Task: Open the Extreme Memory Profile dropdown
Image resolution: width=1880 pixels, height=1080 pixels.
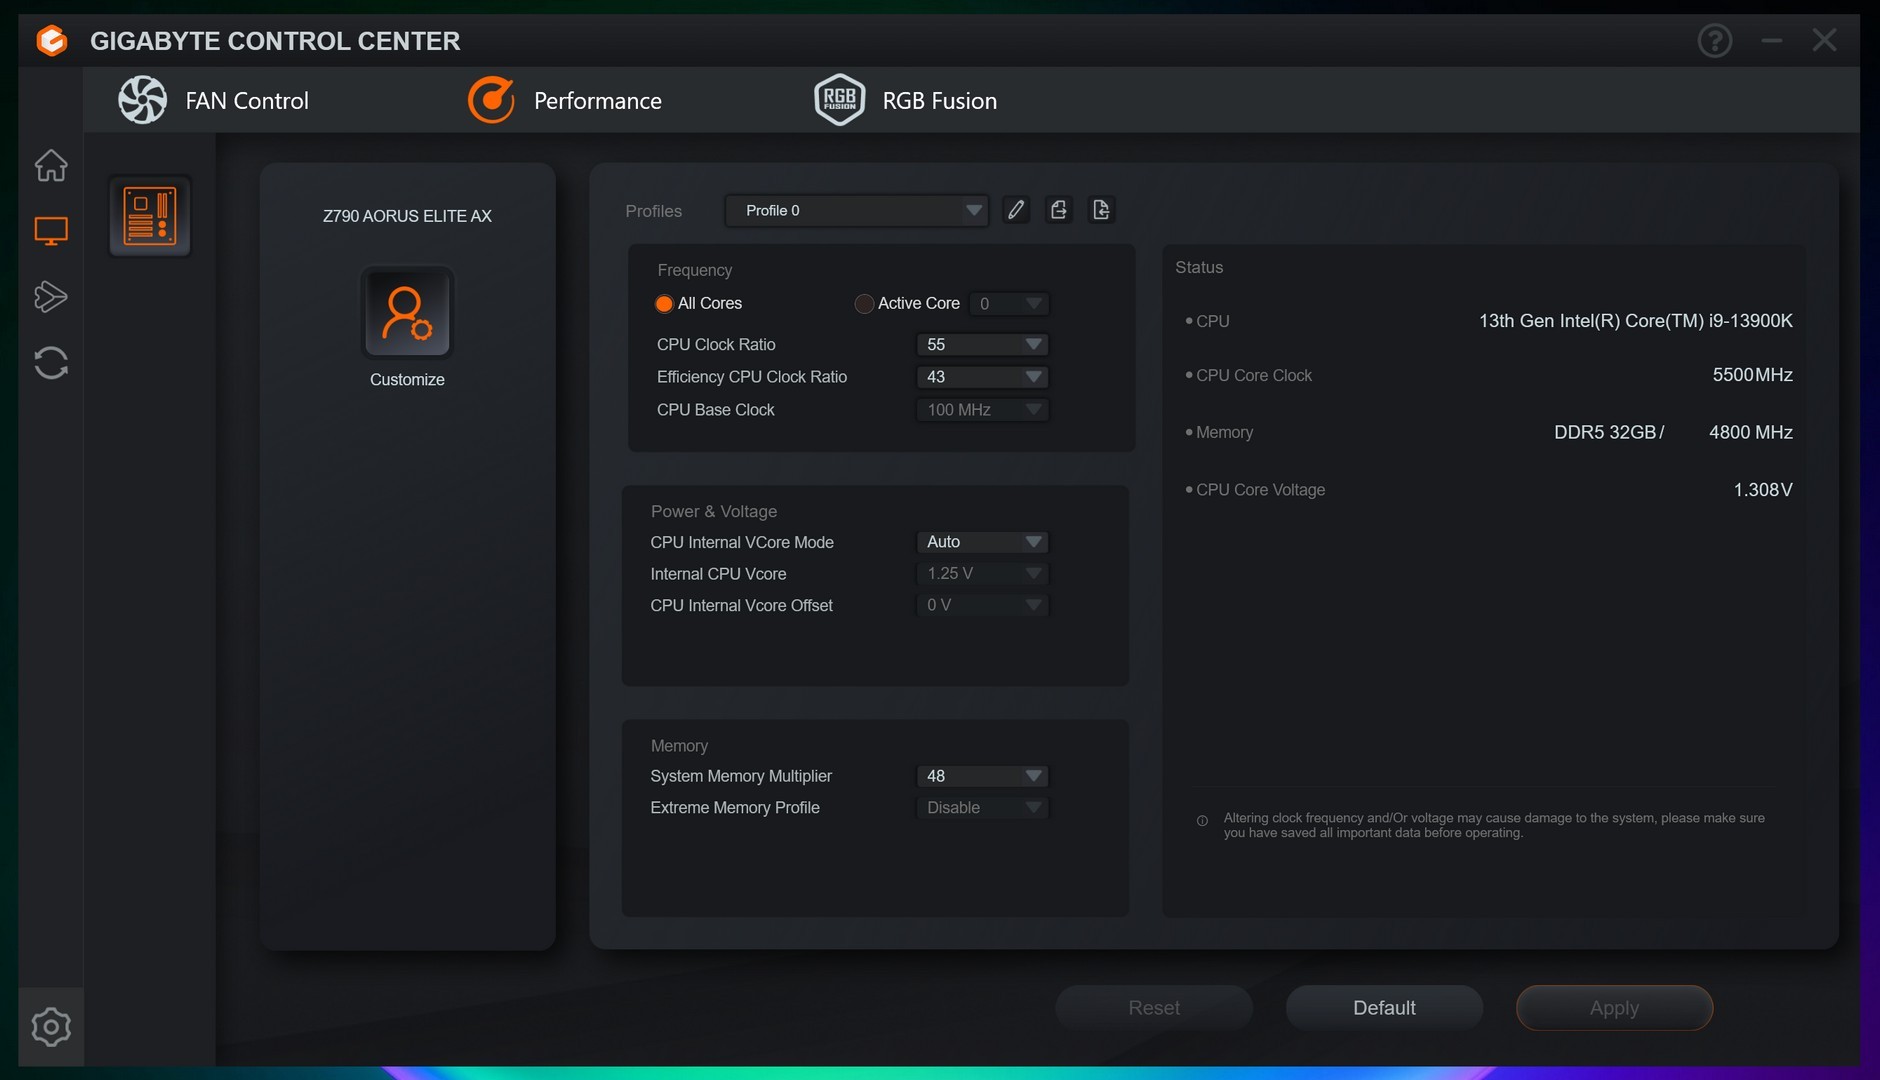Action: 982,808
